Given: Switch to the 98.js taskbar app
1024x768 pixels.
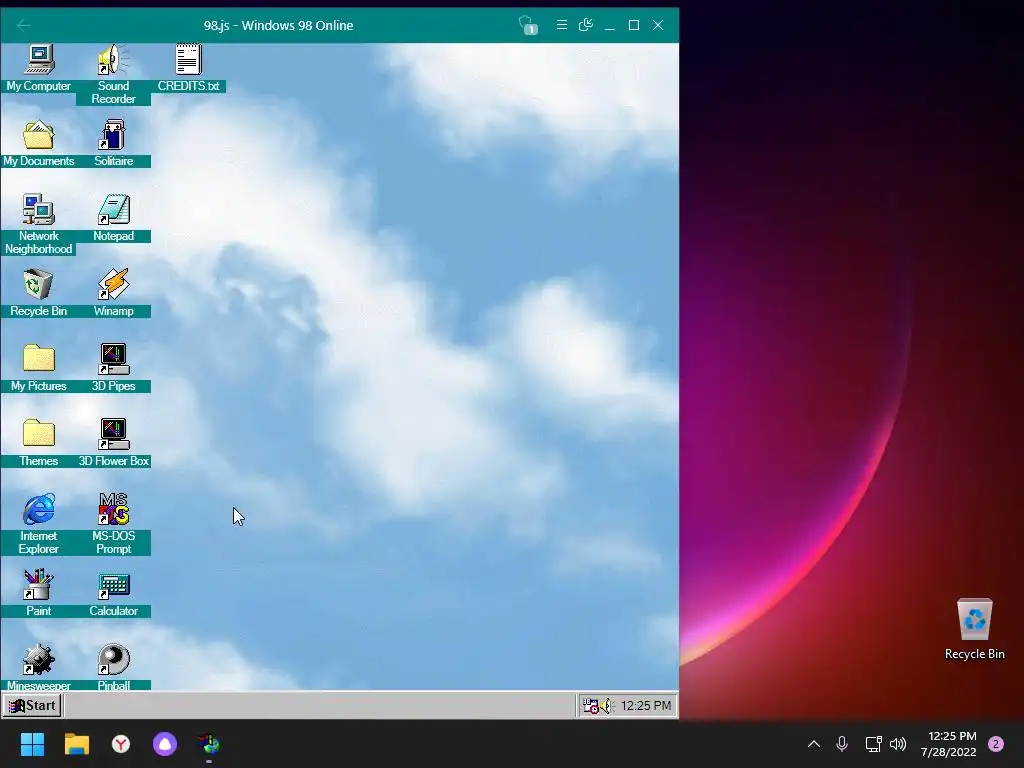Looking at the screenshot, I should pos(209,744).
